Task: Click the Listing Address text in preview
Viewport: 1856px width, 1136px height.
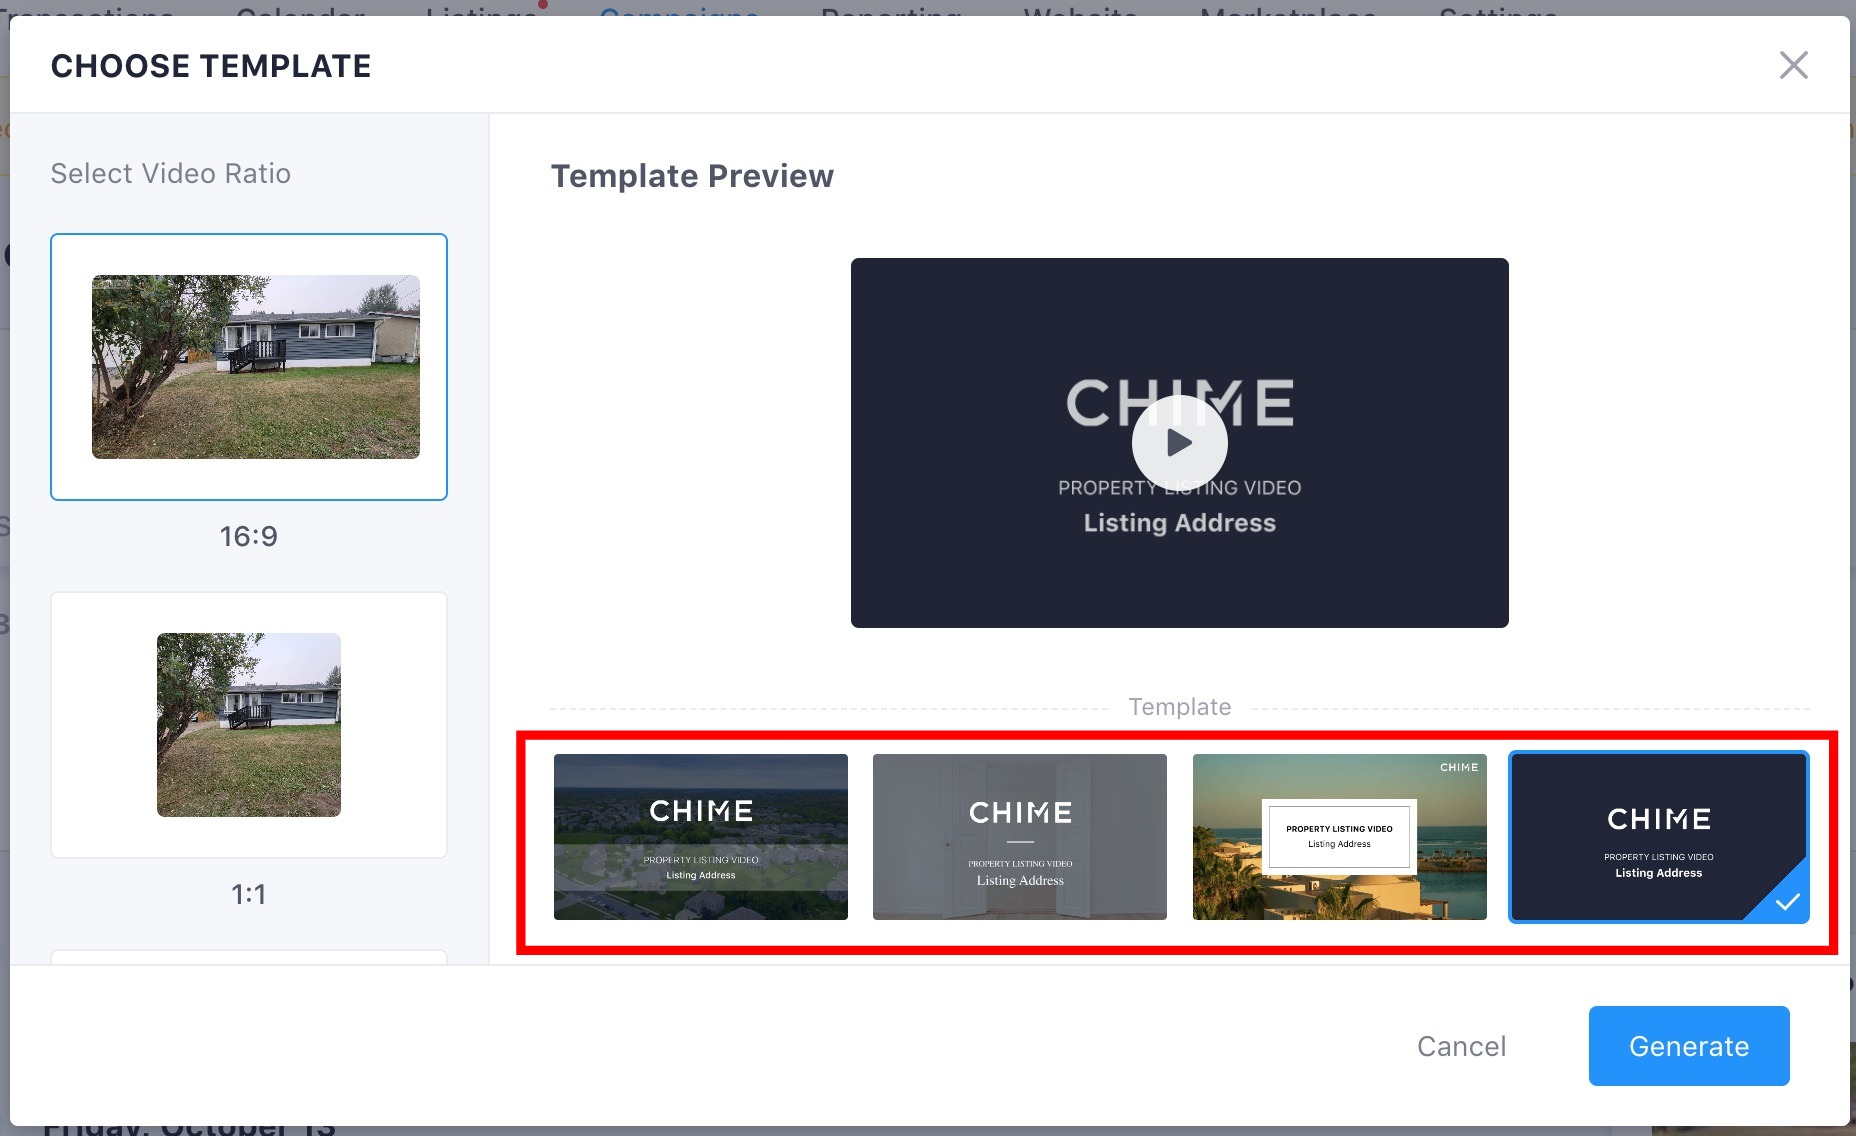Action: click(1179, 523)
